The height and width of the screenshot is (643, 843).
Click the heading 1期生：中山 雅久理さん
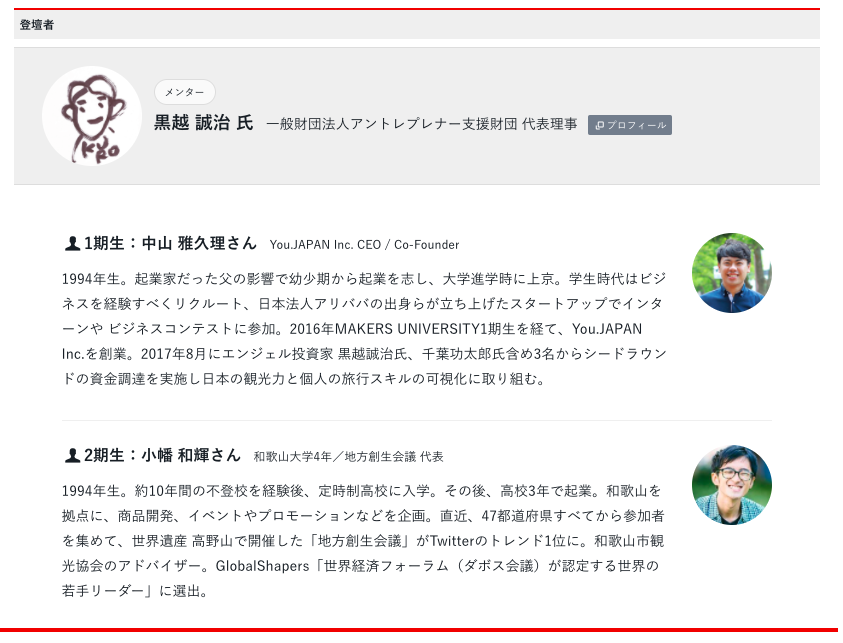[170, 244]
